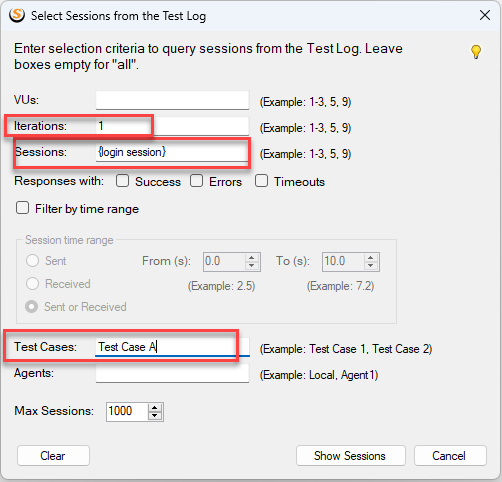The width and height of the screenshot is (502, 482).
Task: Click the Clear button
Action: pyautogui.click(x=53, y=456)
